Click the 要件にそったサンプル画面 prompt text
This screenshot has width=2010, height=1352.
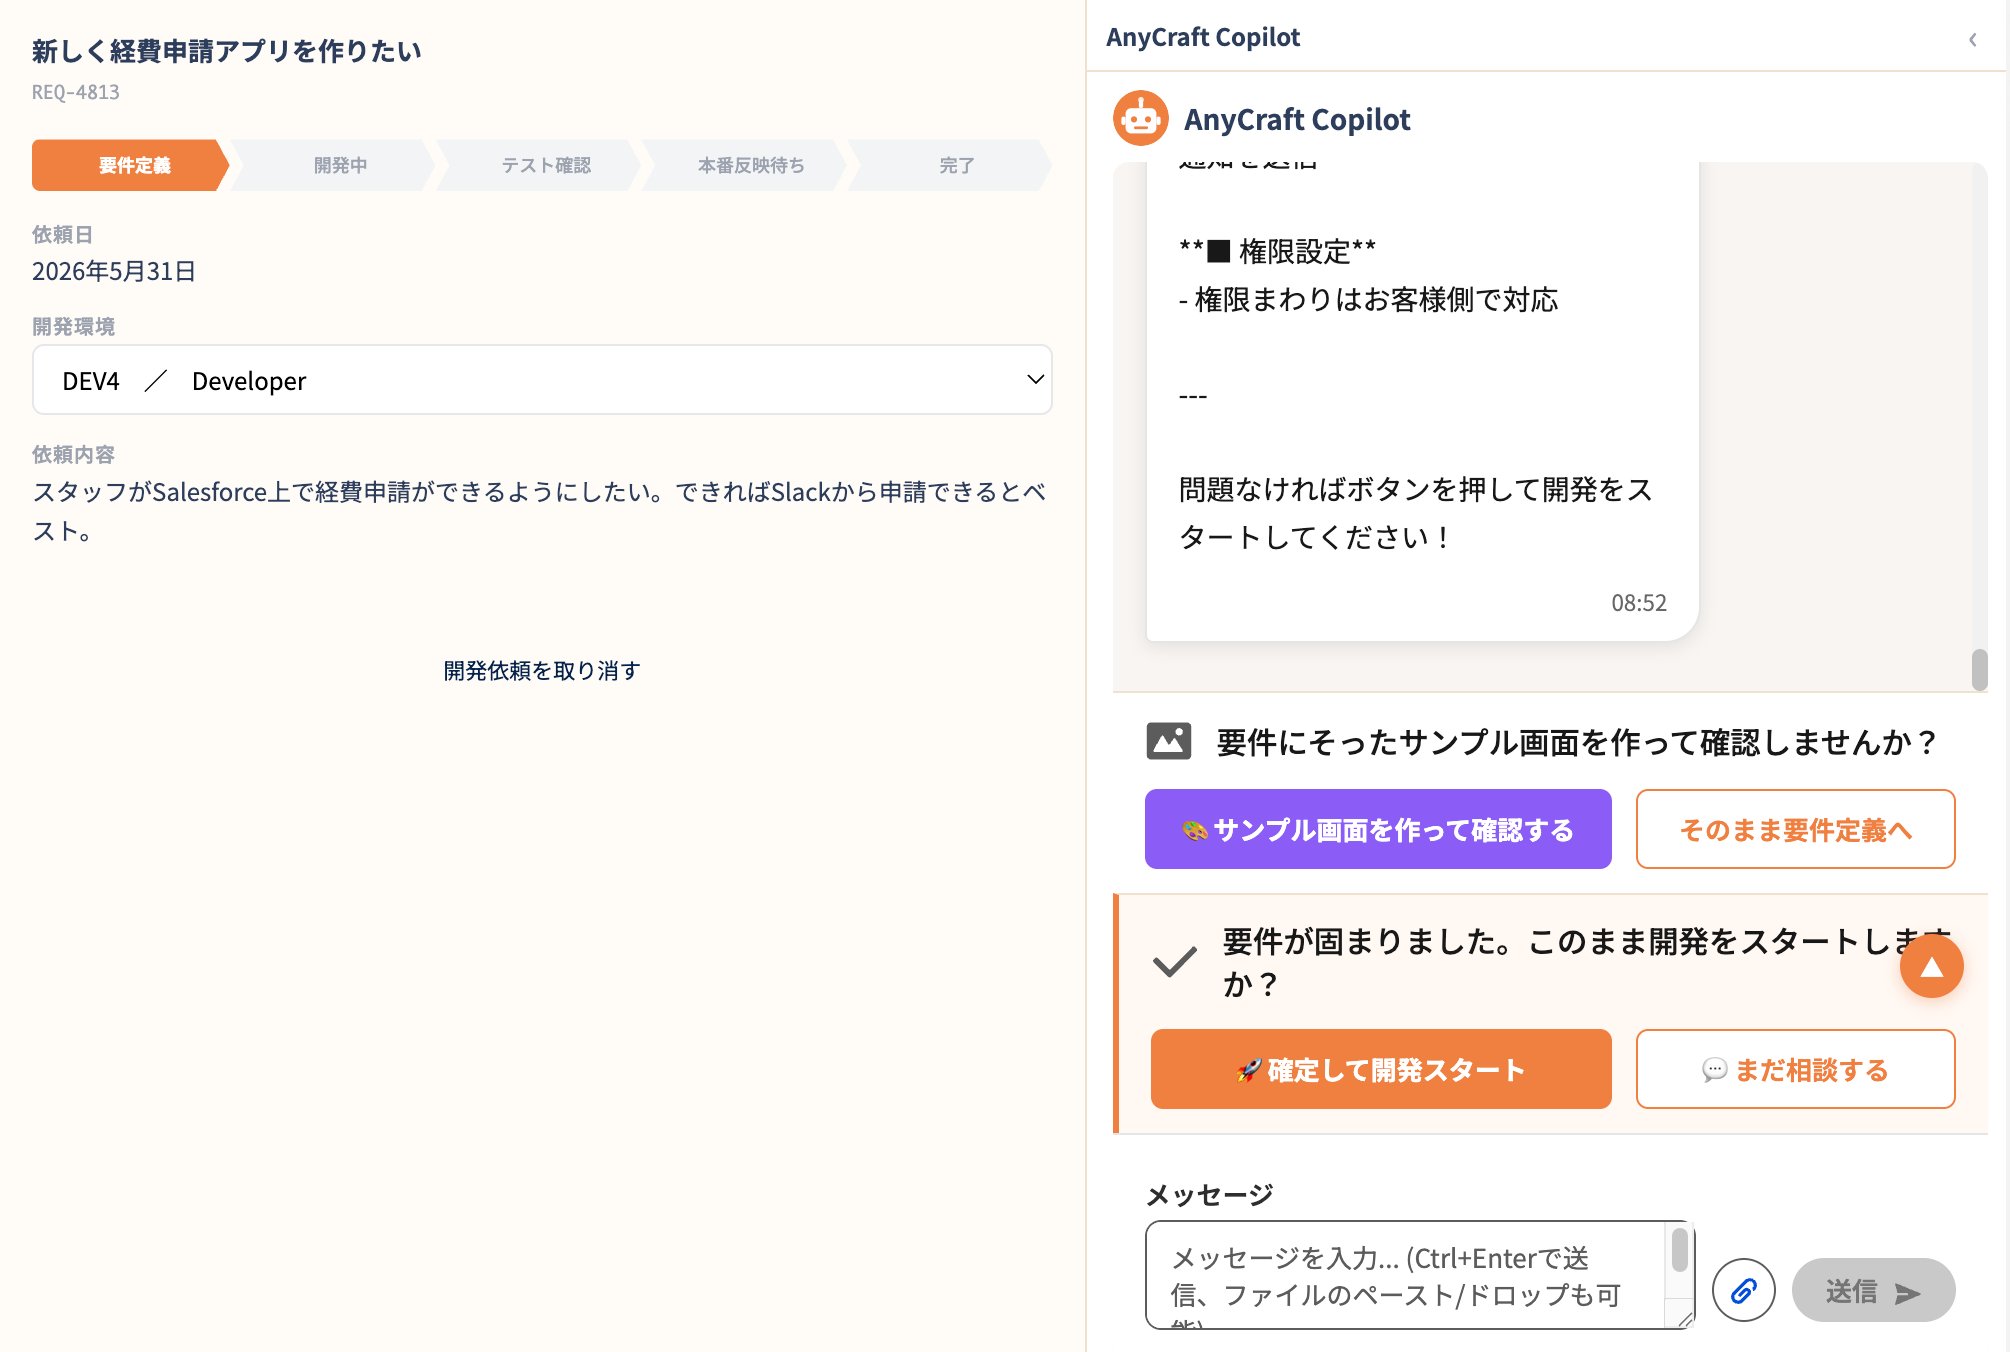tap(1576, 742)
